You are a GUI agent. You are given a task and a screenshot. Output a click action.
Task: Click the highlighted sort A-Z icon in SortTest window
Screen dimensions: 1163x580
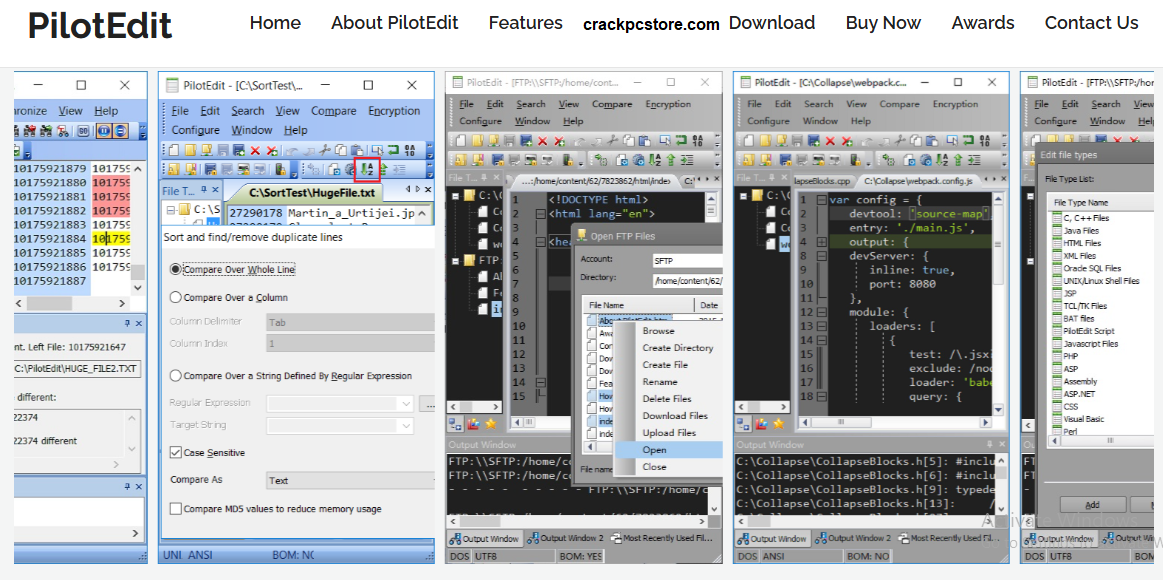[x=367, y=169]
